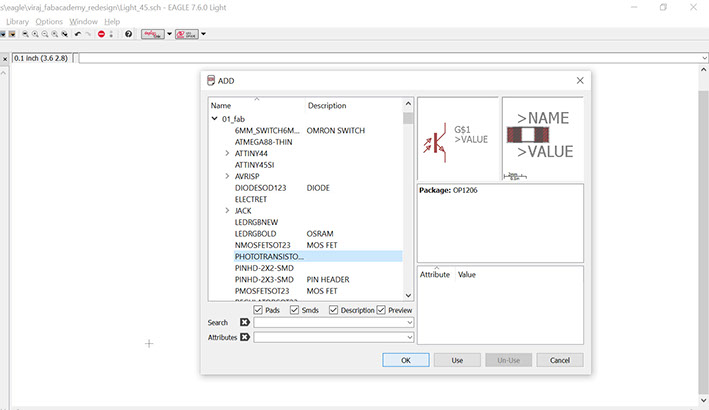Image resolution: width=709 pixels, height=410 pixels.
Task: Toggle the Preview checkbox
Action: point(381,310)
